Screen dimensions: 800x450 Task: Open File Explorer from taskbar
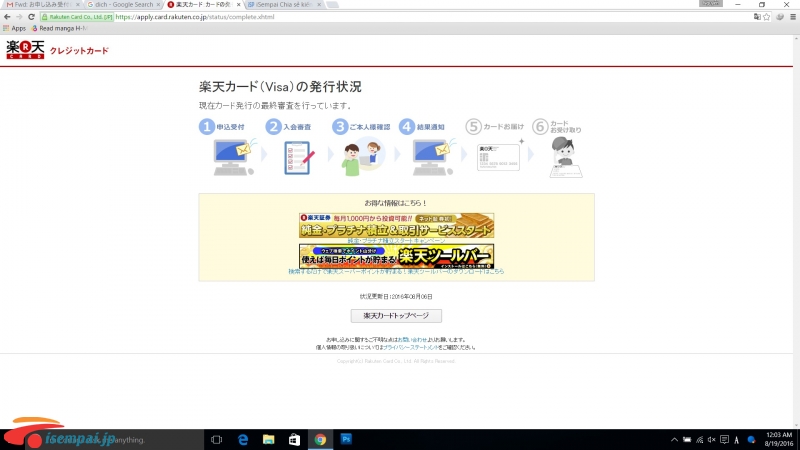click(268, 440)
